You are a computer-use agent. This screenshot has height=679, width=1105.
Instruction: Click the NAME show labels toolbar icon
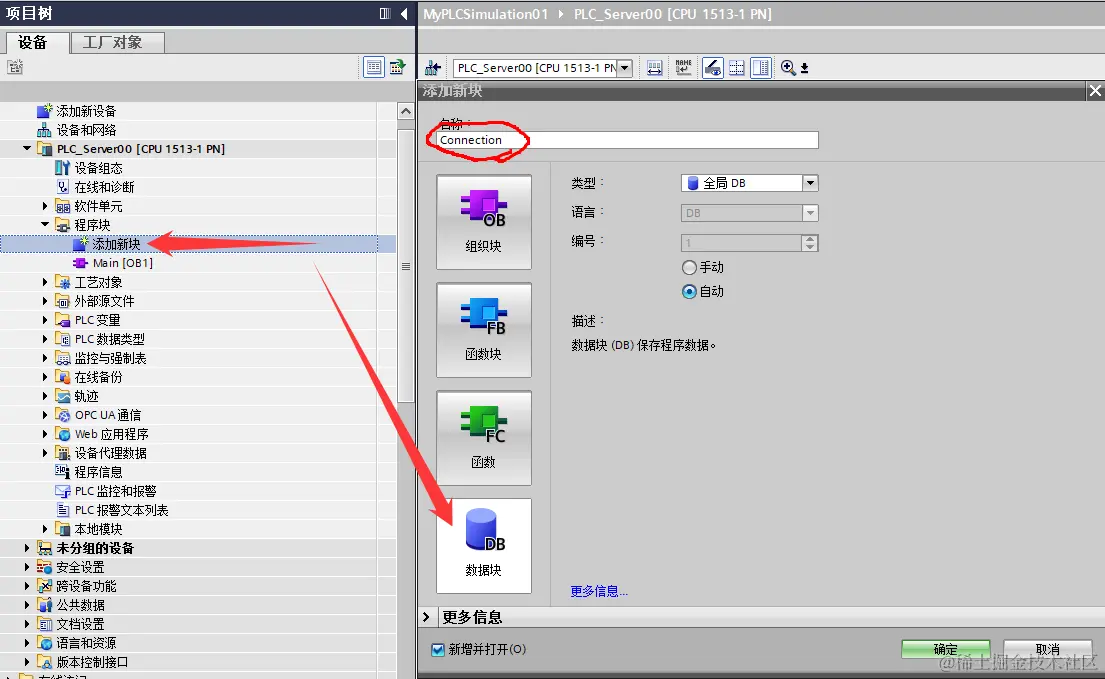683,68
